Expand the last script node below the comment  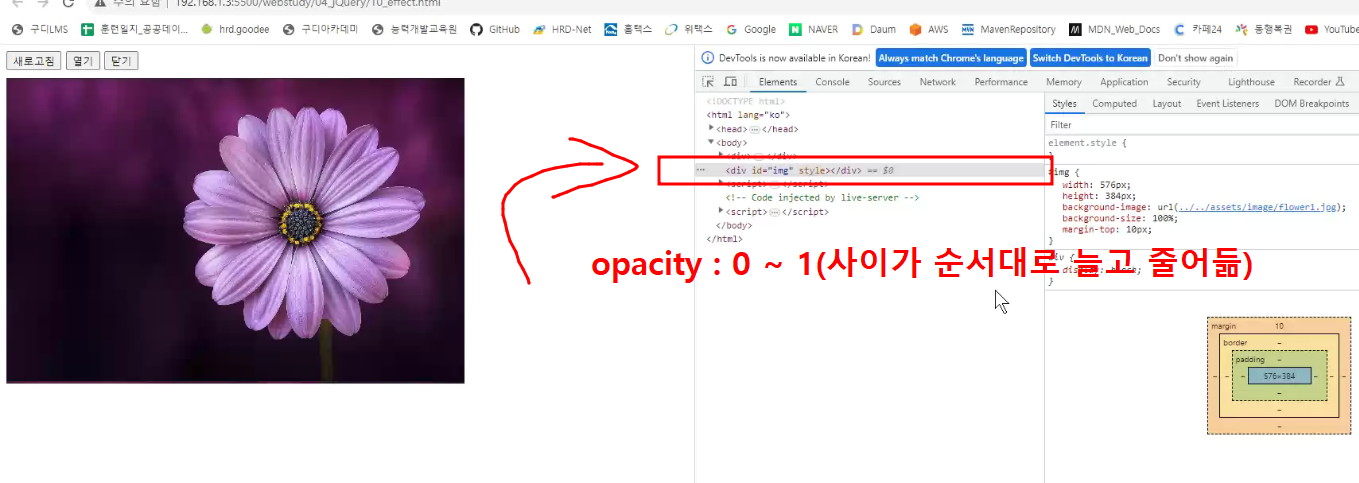722,211
